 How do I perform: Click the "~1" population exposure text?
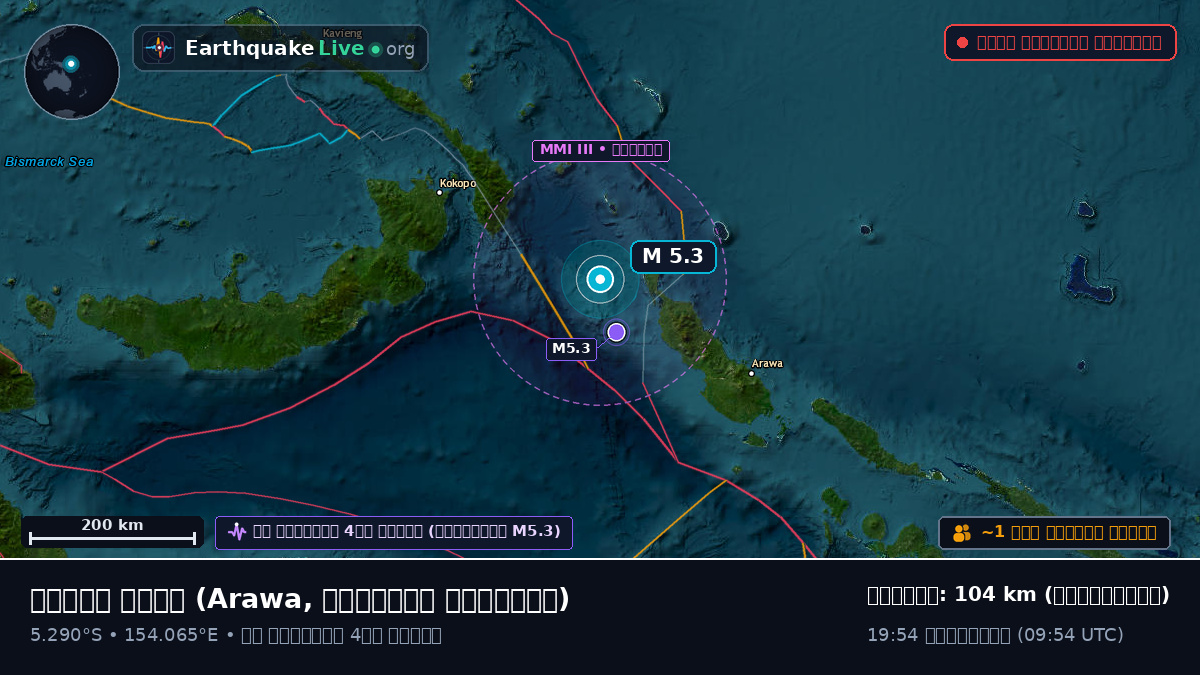point(1069,533)
